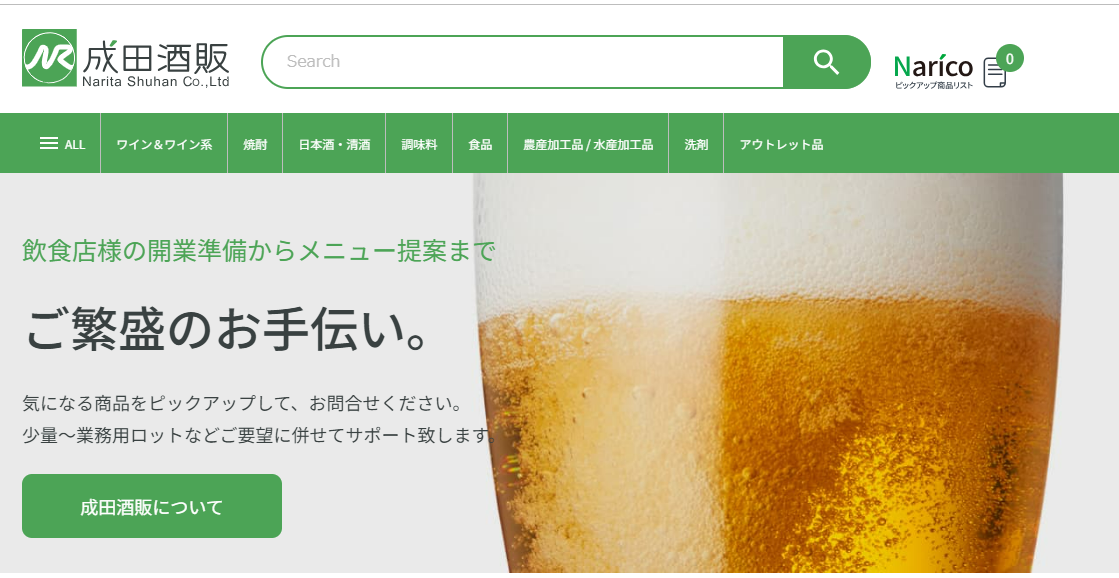Select the 食品 navigation item
Image resolution: width=1119 pixels, height=578 pixels.
[480, 144]
